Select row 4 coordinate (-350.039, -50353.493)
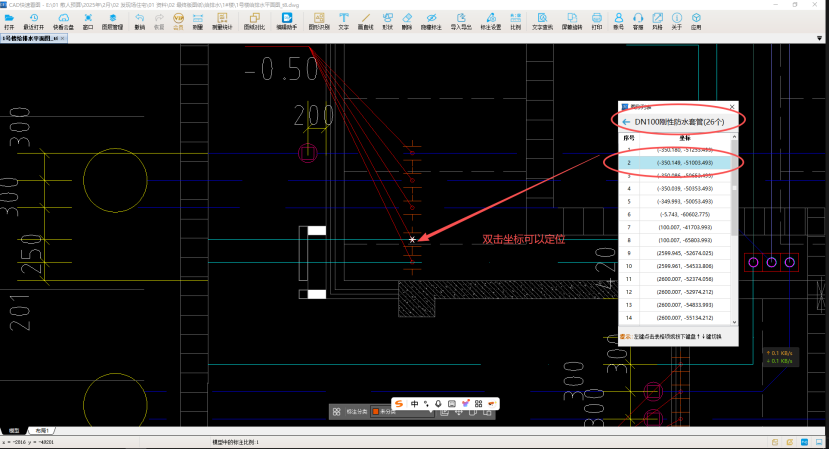The width and height of the screenshot is (830, 449). (674, 188)
